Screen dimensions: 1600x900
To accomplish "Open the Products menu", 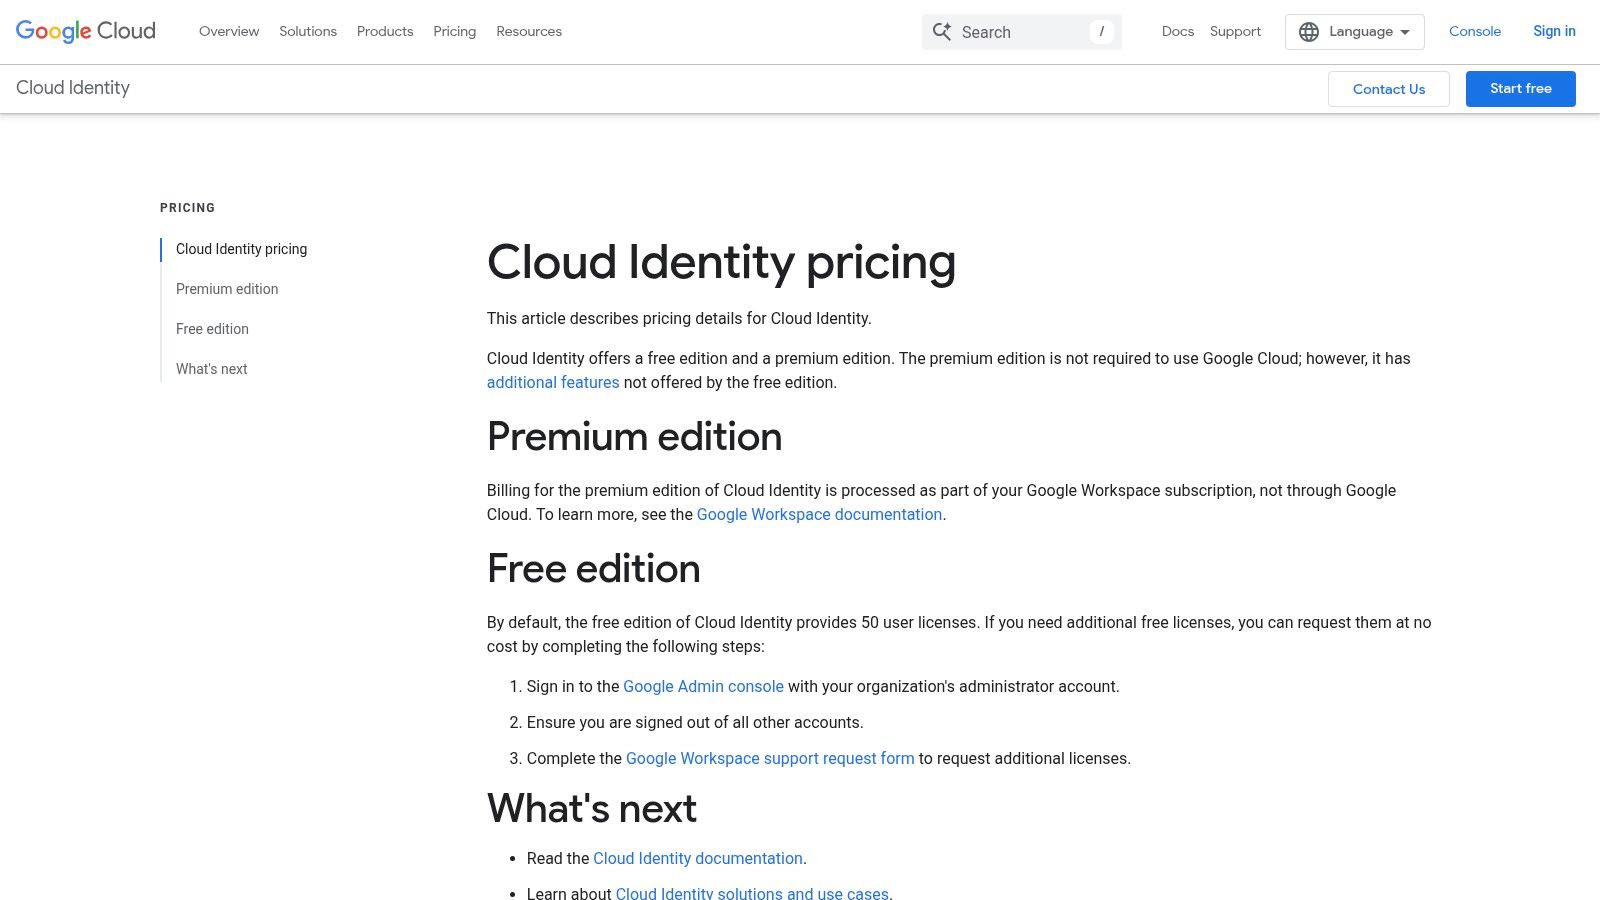I will pos(385,31).
